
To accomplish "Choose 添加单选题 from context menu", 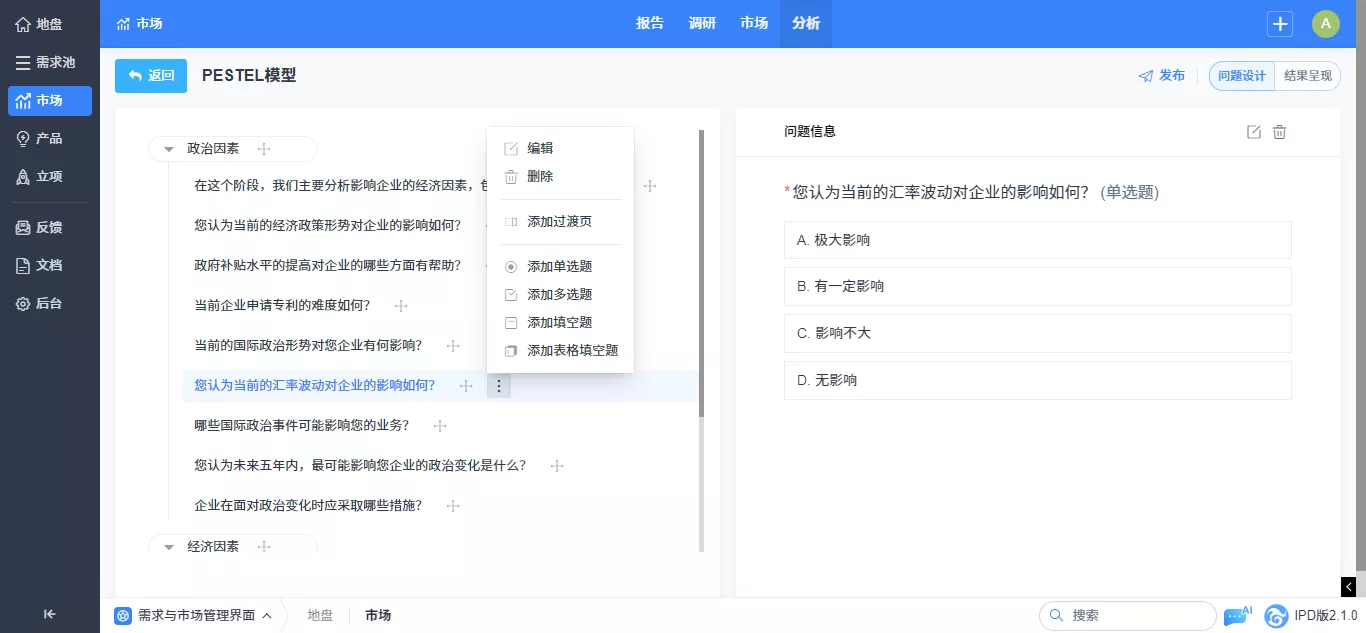I will pos(560,267).
